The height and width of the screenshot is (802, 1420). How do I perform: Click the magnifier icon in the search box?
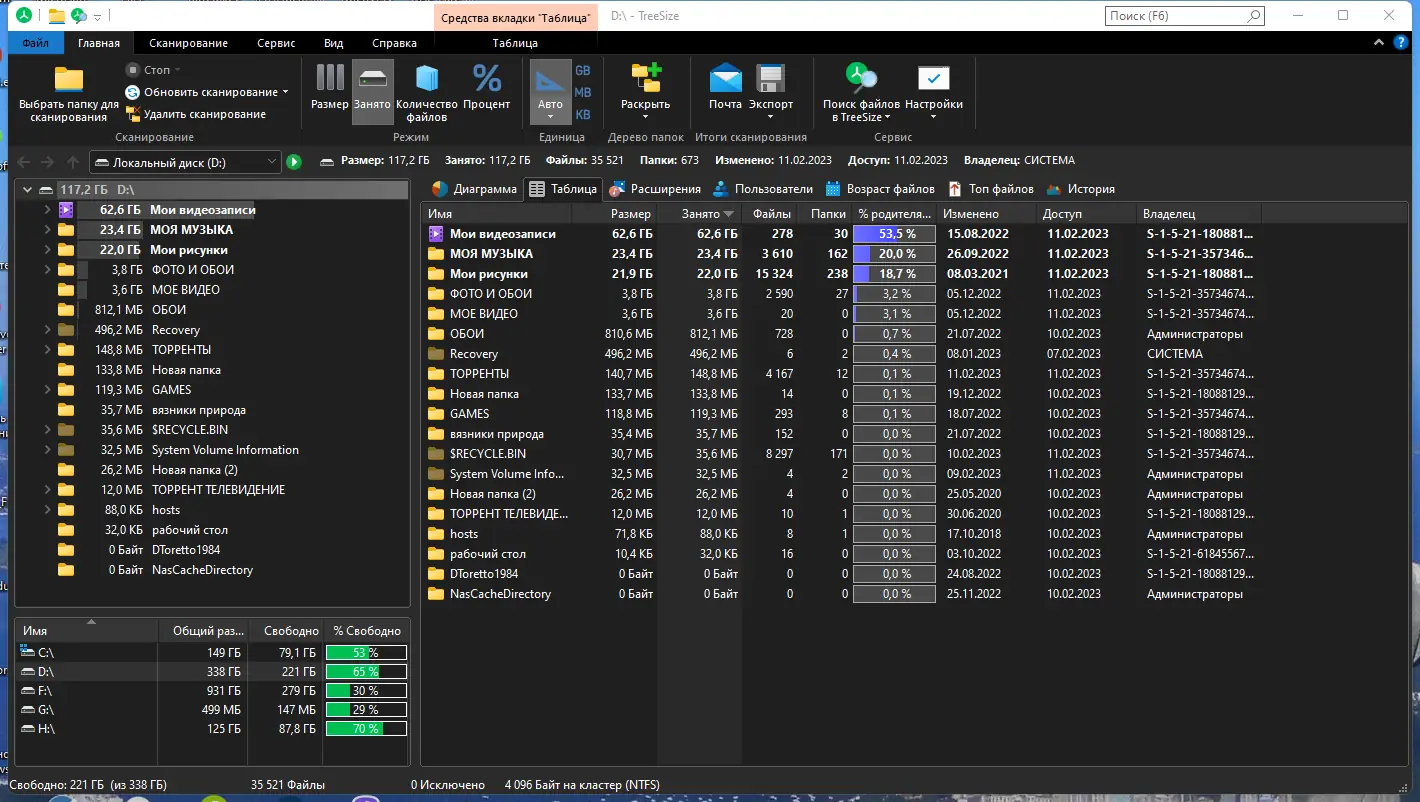[x=1254, y=16]
